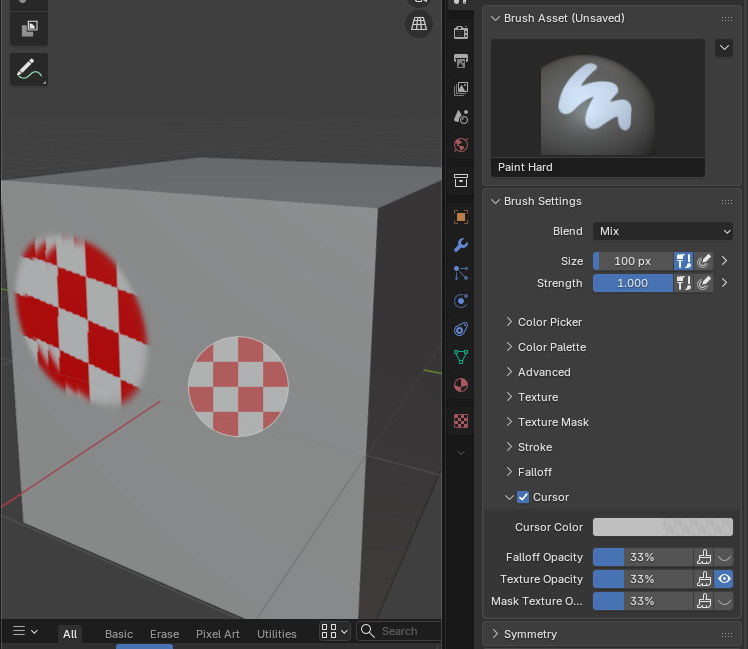The height and width of the screenshot is (649, 748).
Task: Enable the Cursor checkbox
Action: point(523,497)
